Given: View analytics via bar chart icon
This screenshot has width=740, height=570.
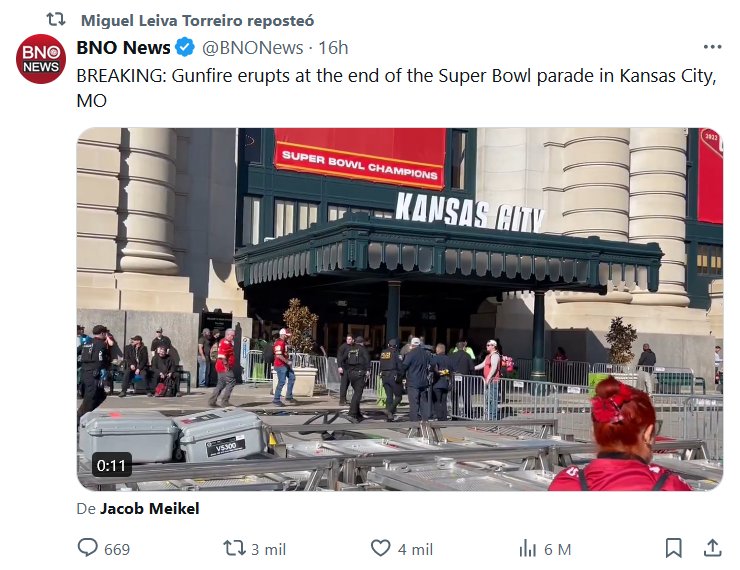Looking at the screenshot, I should 528,548.
